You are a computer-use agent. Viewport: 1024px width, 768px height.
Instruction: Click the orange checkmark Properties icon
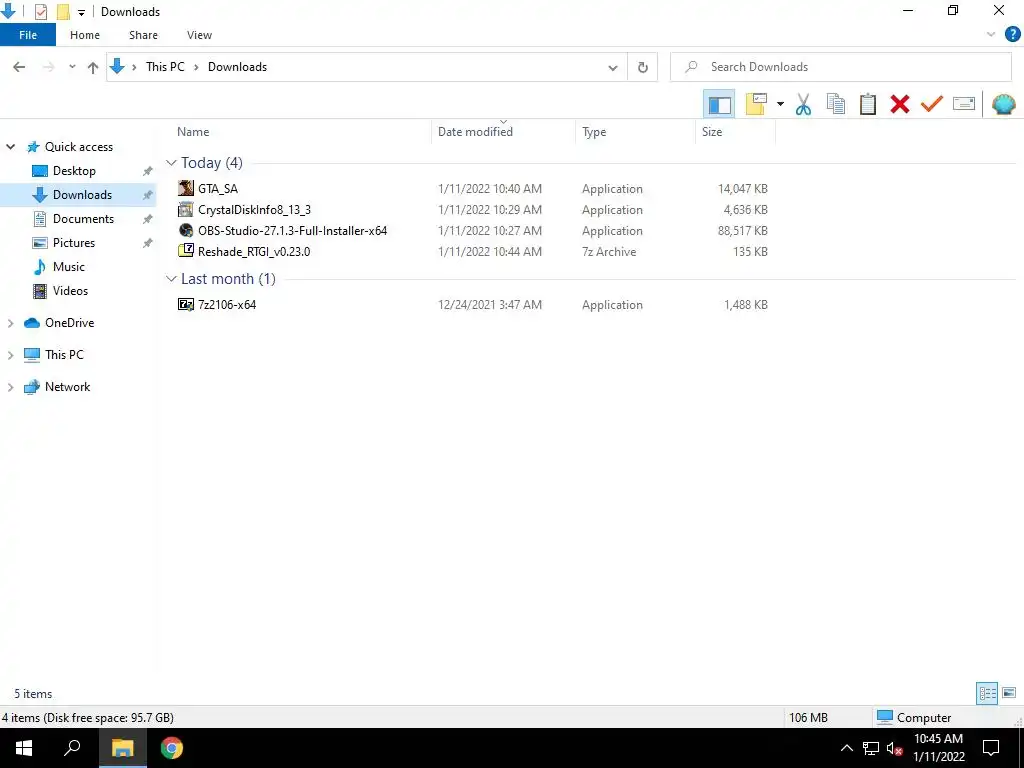click(x=931, y=104)
